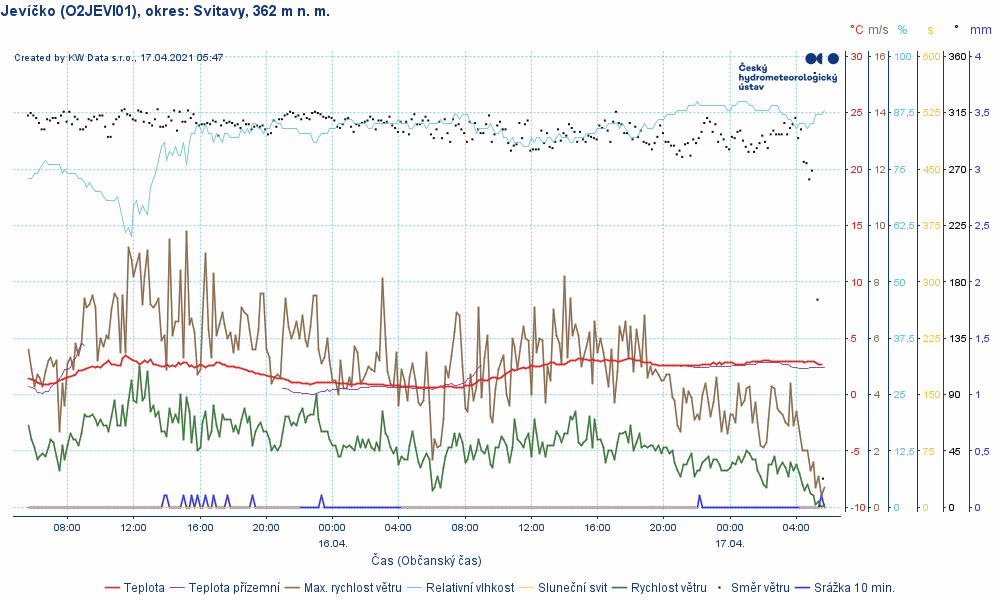Screen dimensions: 1000x600
Task: Click the "Čas (Občanský čas)" axis title
Action: pos(427,560)
